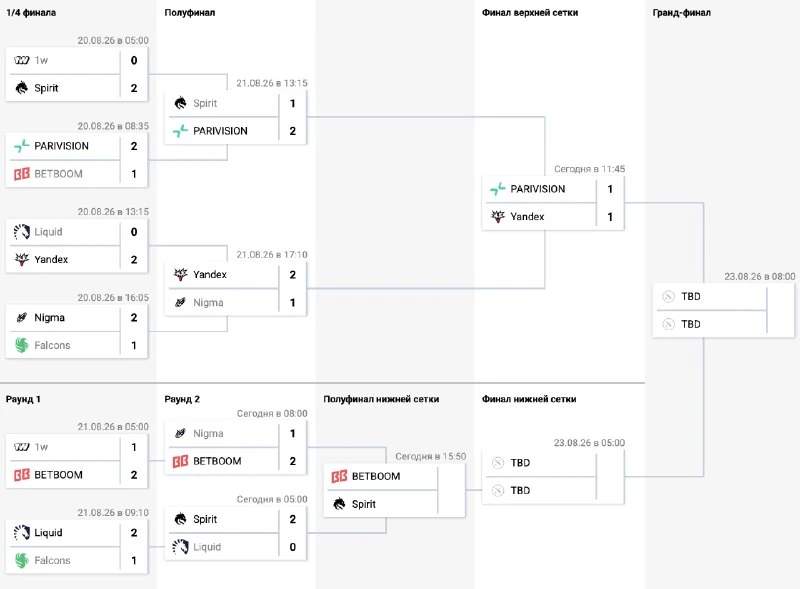Open Liquid team in quarterfinal vs Yandex
The height and width of the screenshot is (589, 800).
point(48,232)
